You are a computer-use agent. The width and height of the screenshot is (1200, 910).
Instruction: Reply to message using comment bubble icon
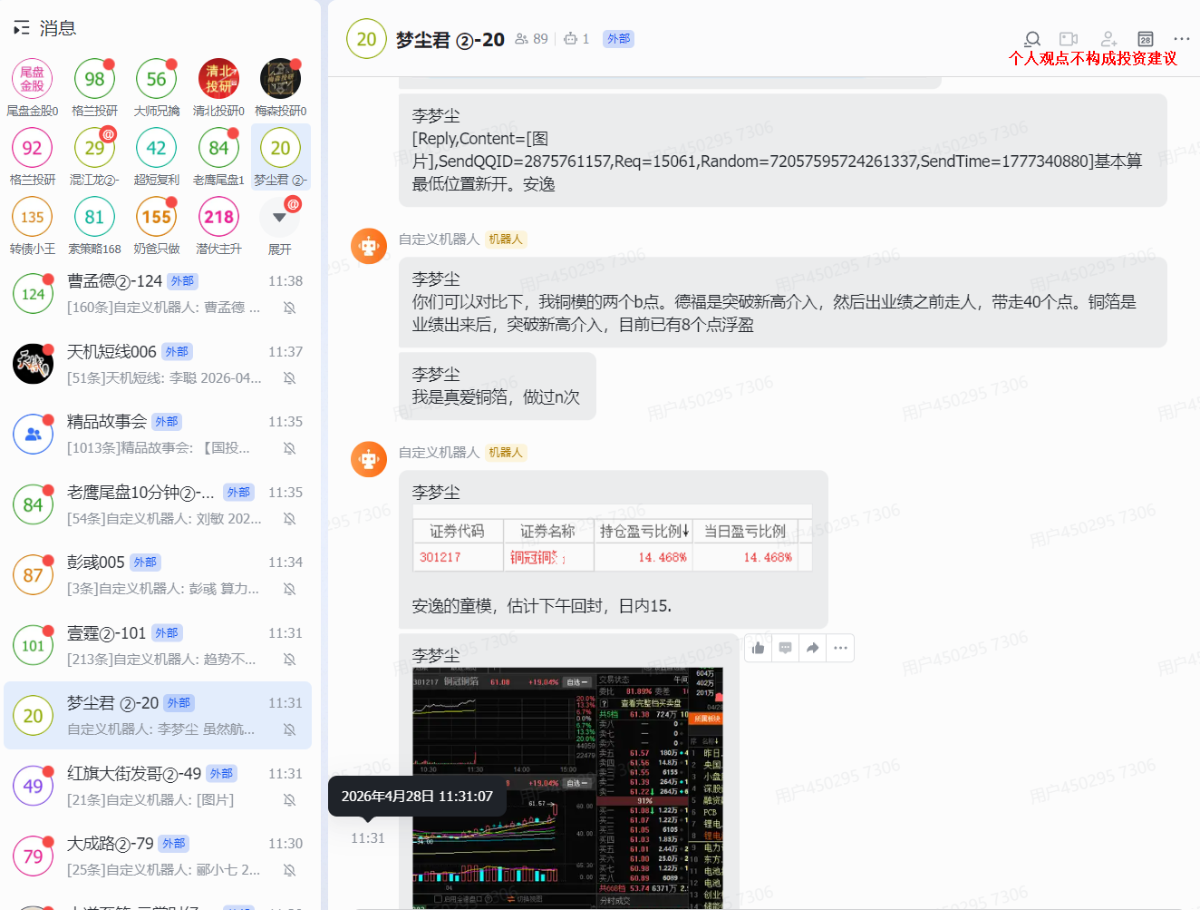pyautogui.click(x=786, y=648)
